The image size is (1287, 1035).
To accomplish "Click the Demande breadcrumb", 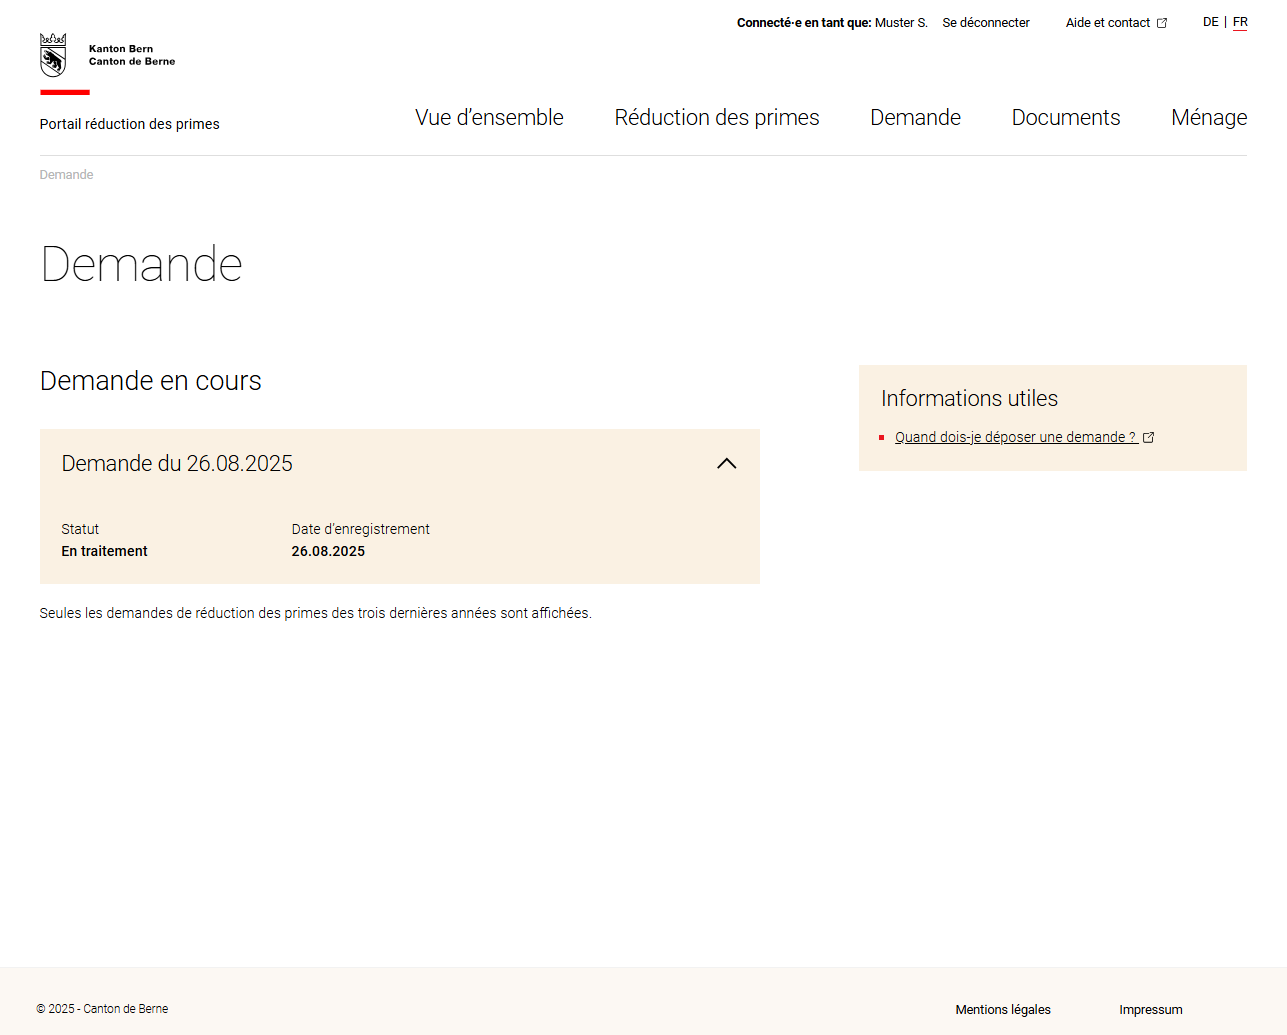I will tap(66, 174).
